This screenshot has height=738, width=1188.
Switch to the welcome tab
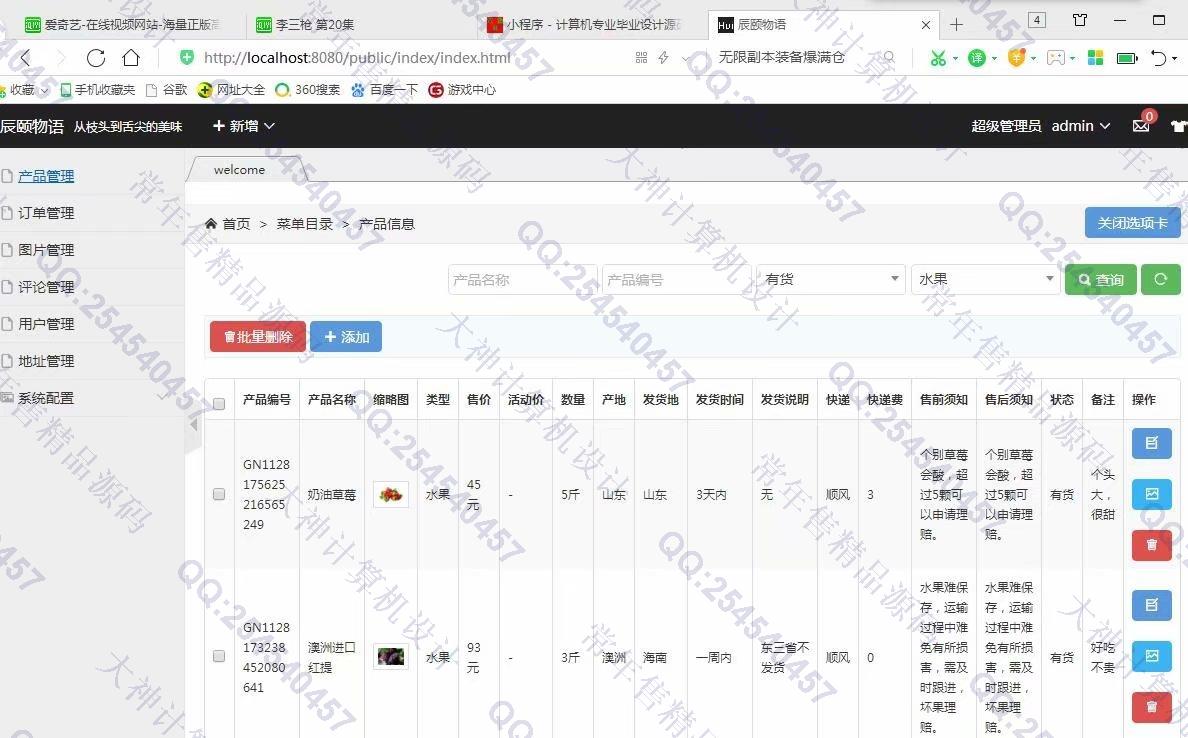(x=240, y=170)
